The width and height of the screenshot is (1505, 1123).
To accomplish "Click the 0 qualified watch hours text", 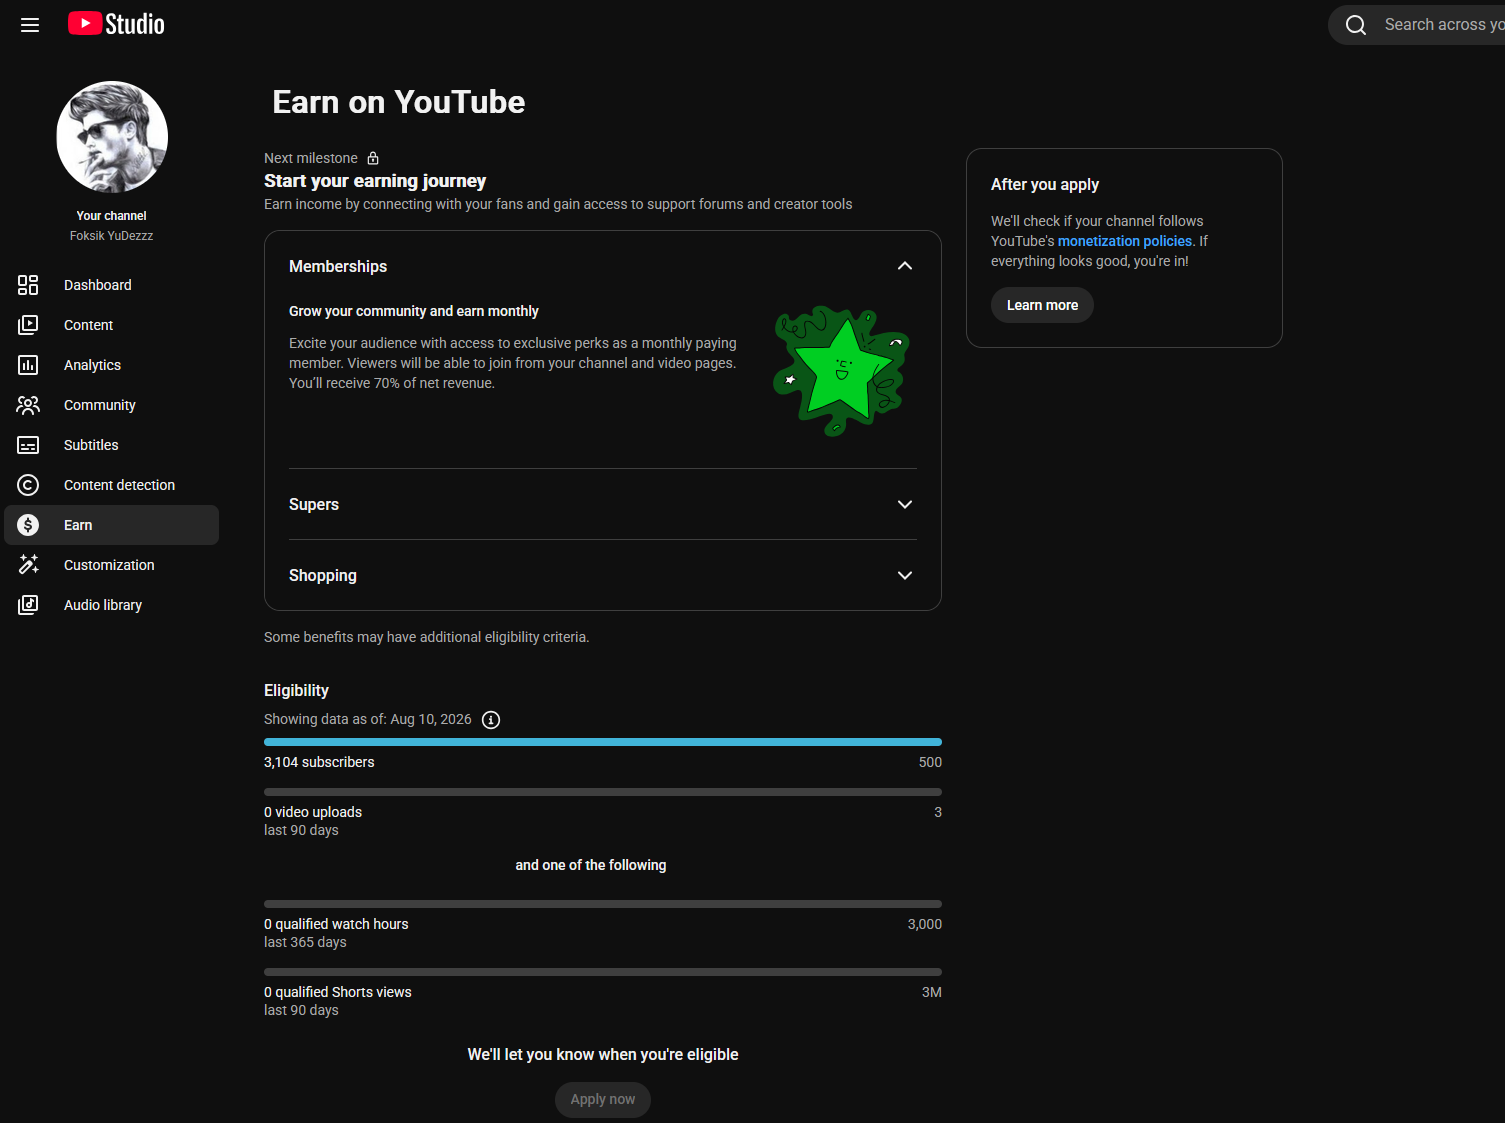I will pos(336,924).
